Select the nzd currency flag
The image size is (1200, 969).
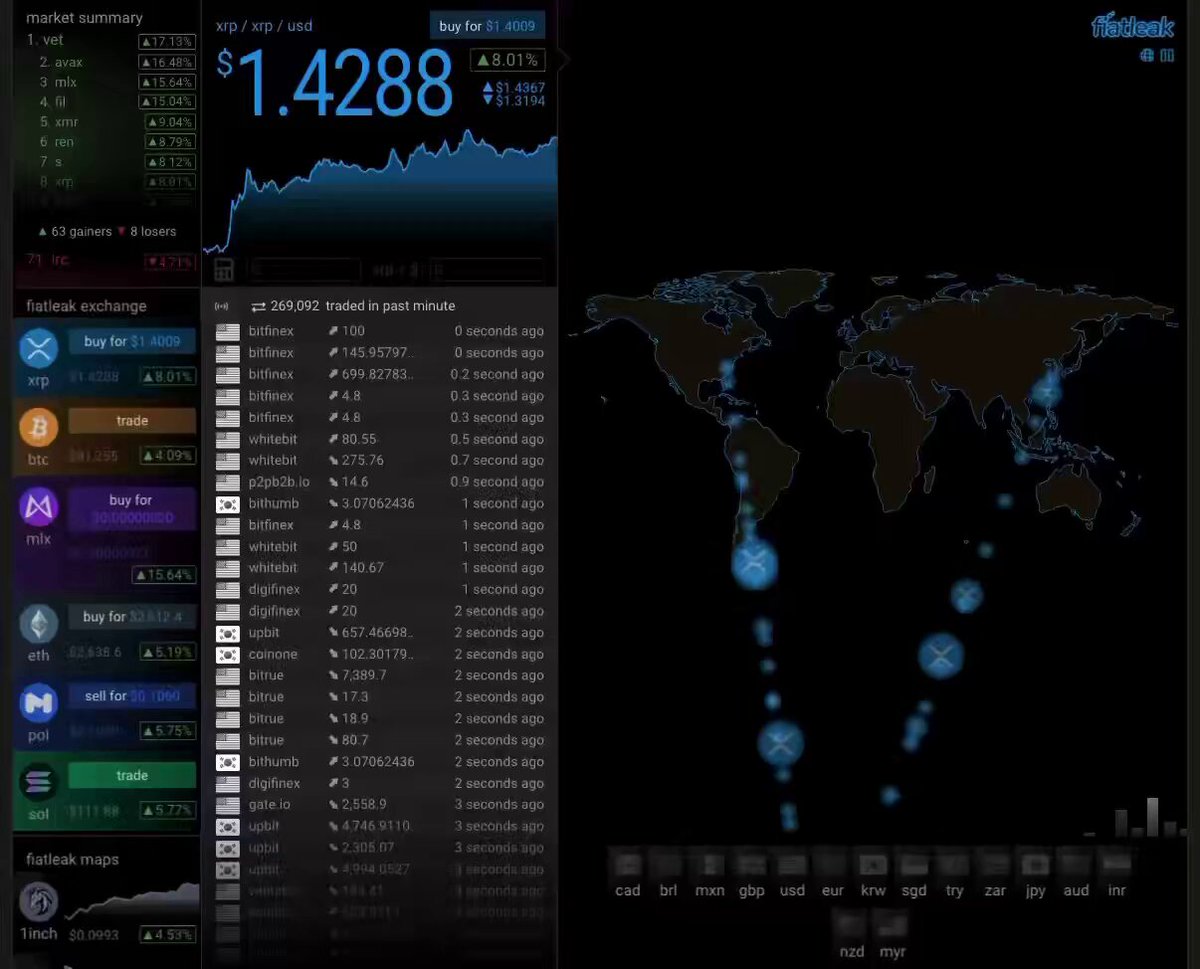[x=852, y=925]
